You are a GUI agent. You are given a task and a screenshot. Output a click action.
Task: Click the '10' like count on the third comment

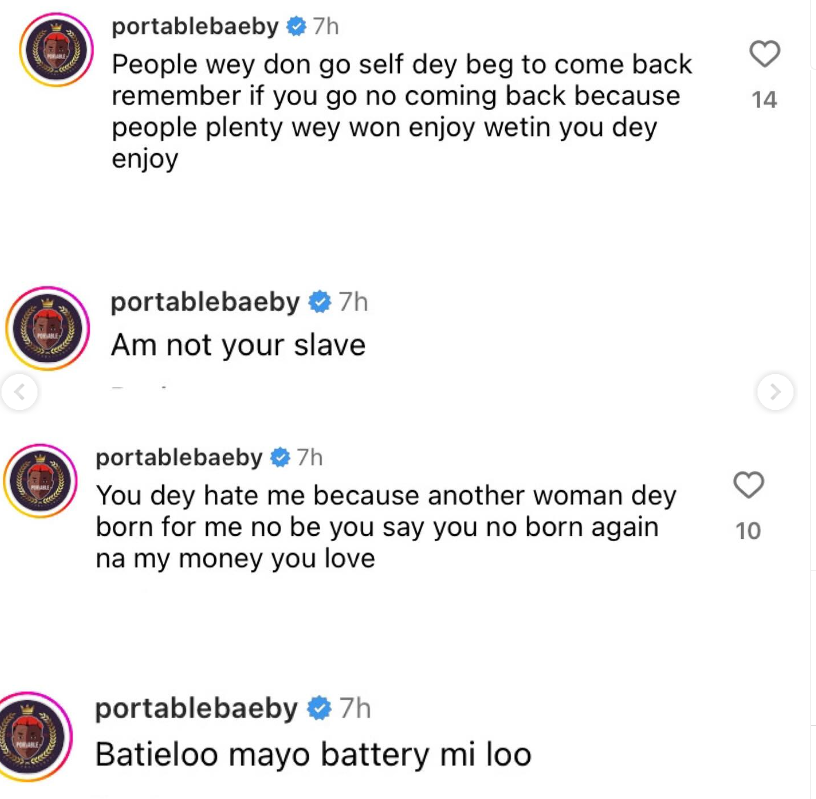point(747,532)
